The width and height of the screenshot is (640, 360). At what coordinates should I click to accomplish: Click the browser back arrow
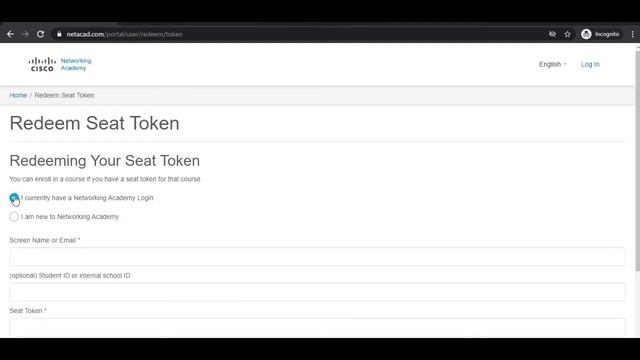[x=11, y=34]
